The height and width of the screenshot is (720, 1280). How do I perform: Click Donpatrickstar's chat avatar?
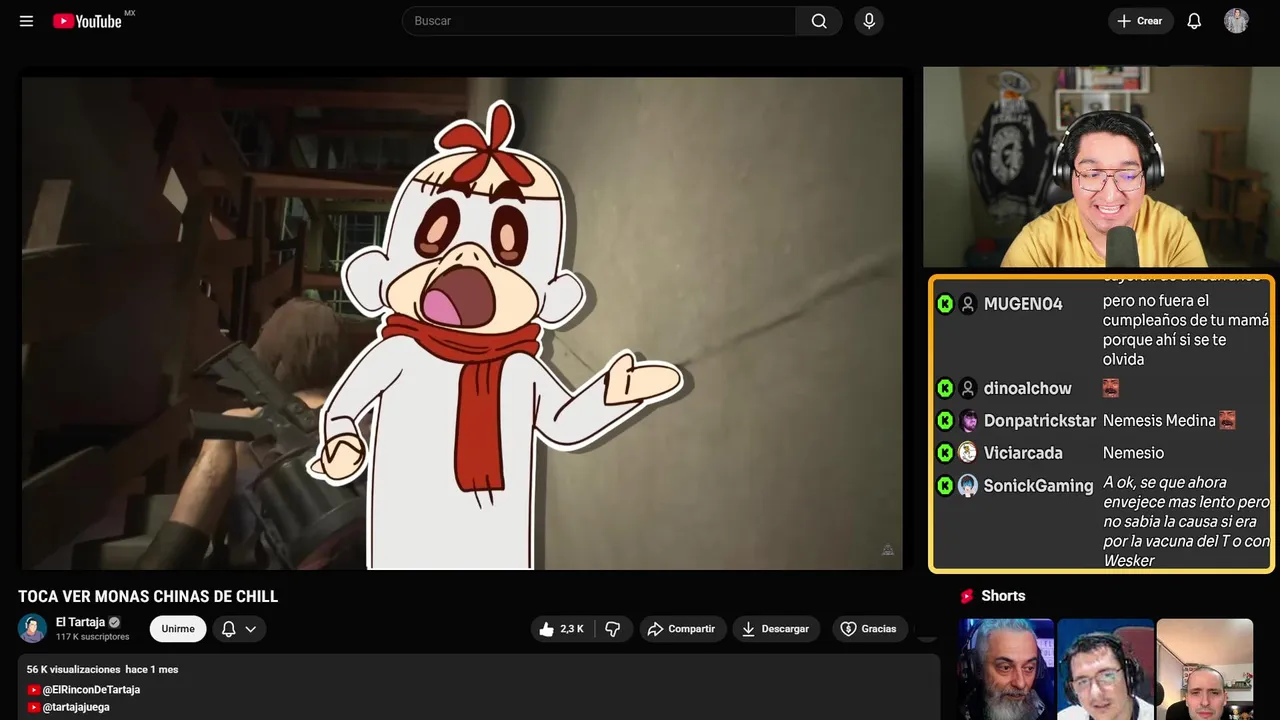[x=968, y=421]
